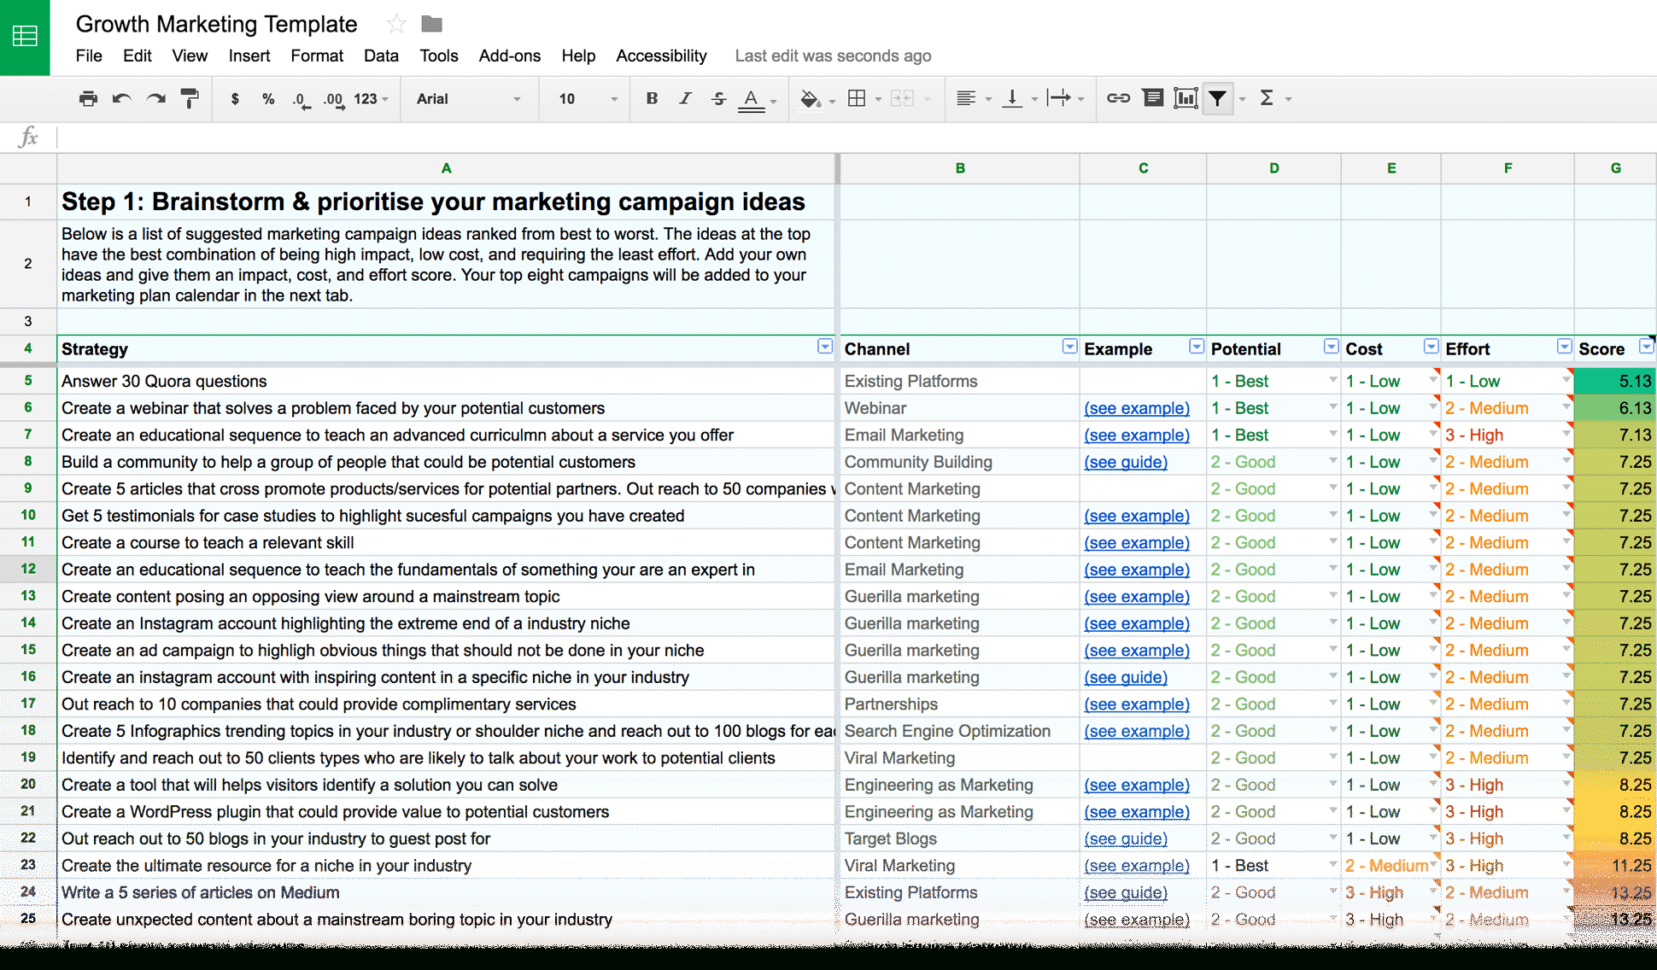This screenshot has width=1657, height=970.
Task: Open the Format menu
Action: pos(316,56)
